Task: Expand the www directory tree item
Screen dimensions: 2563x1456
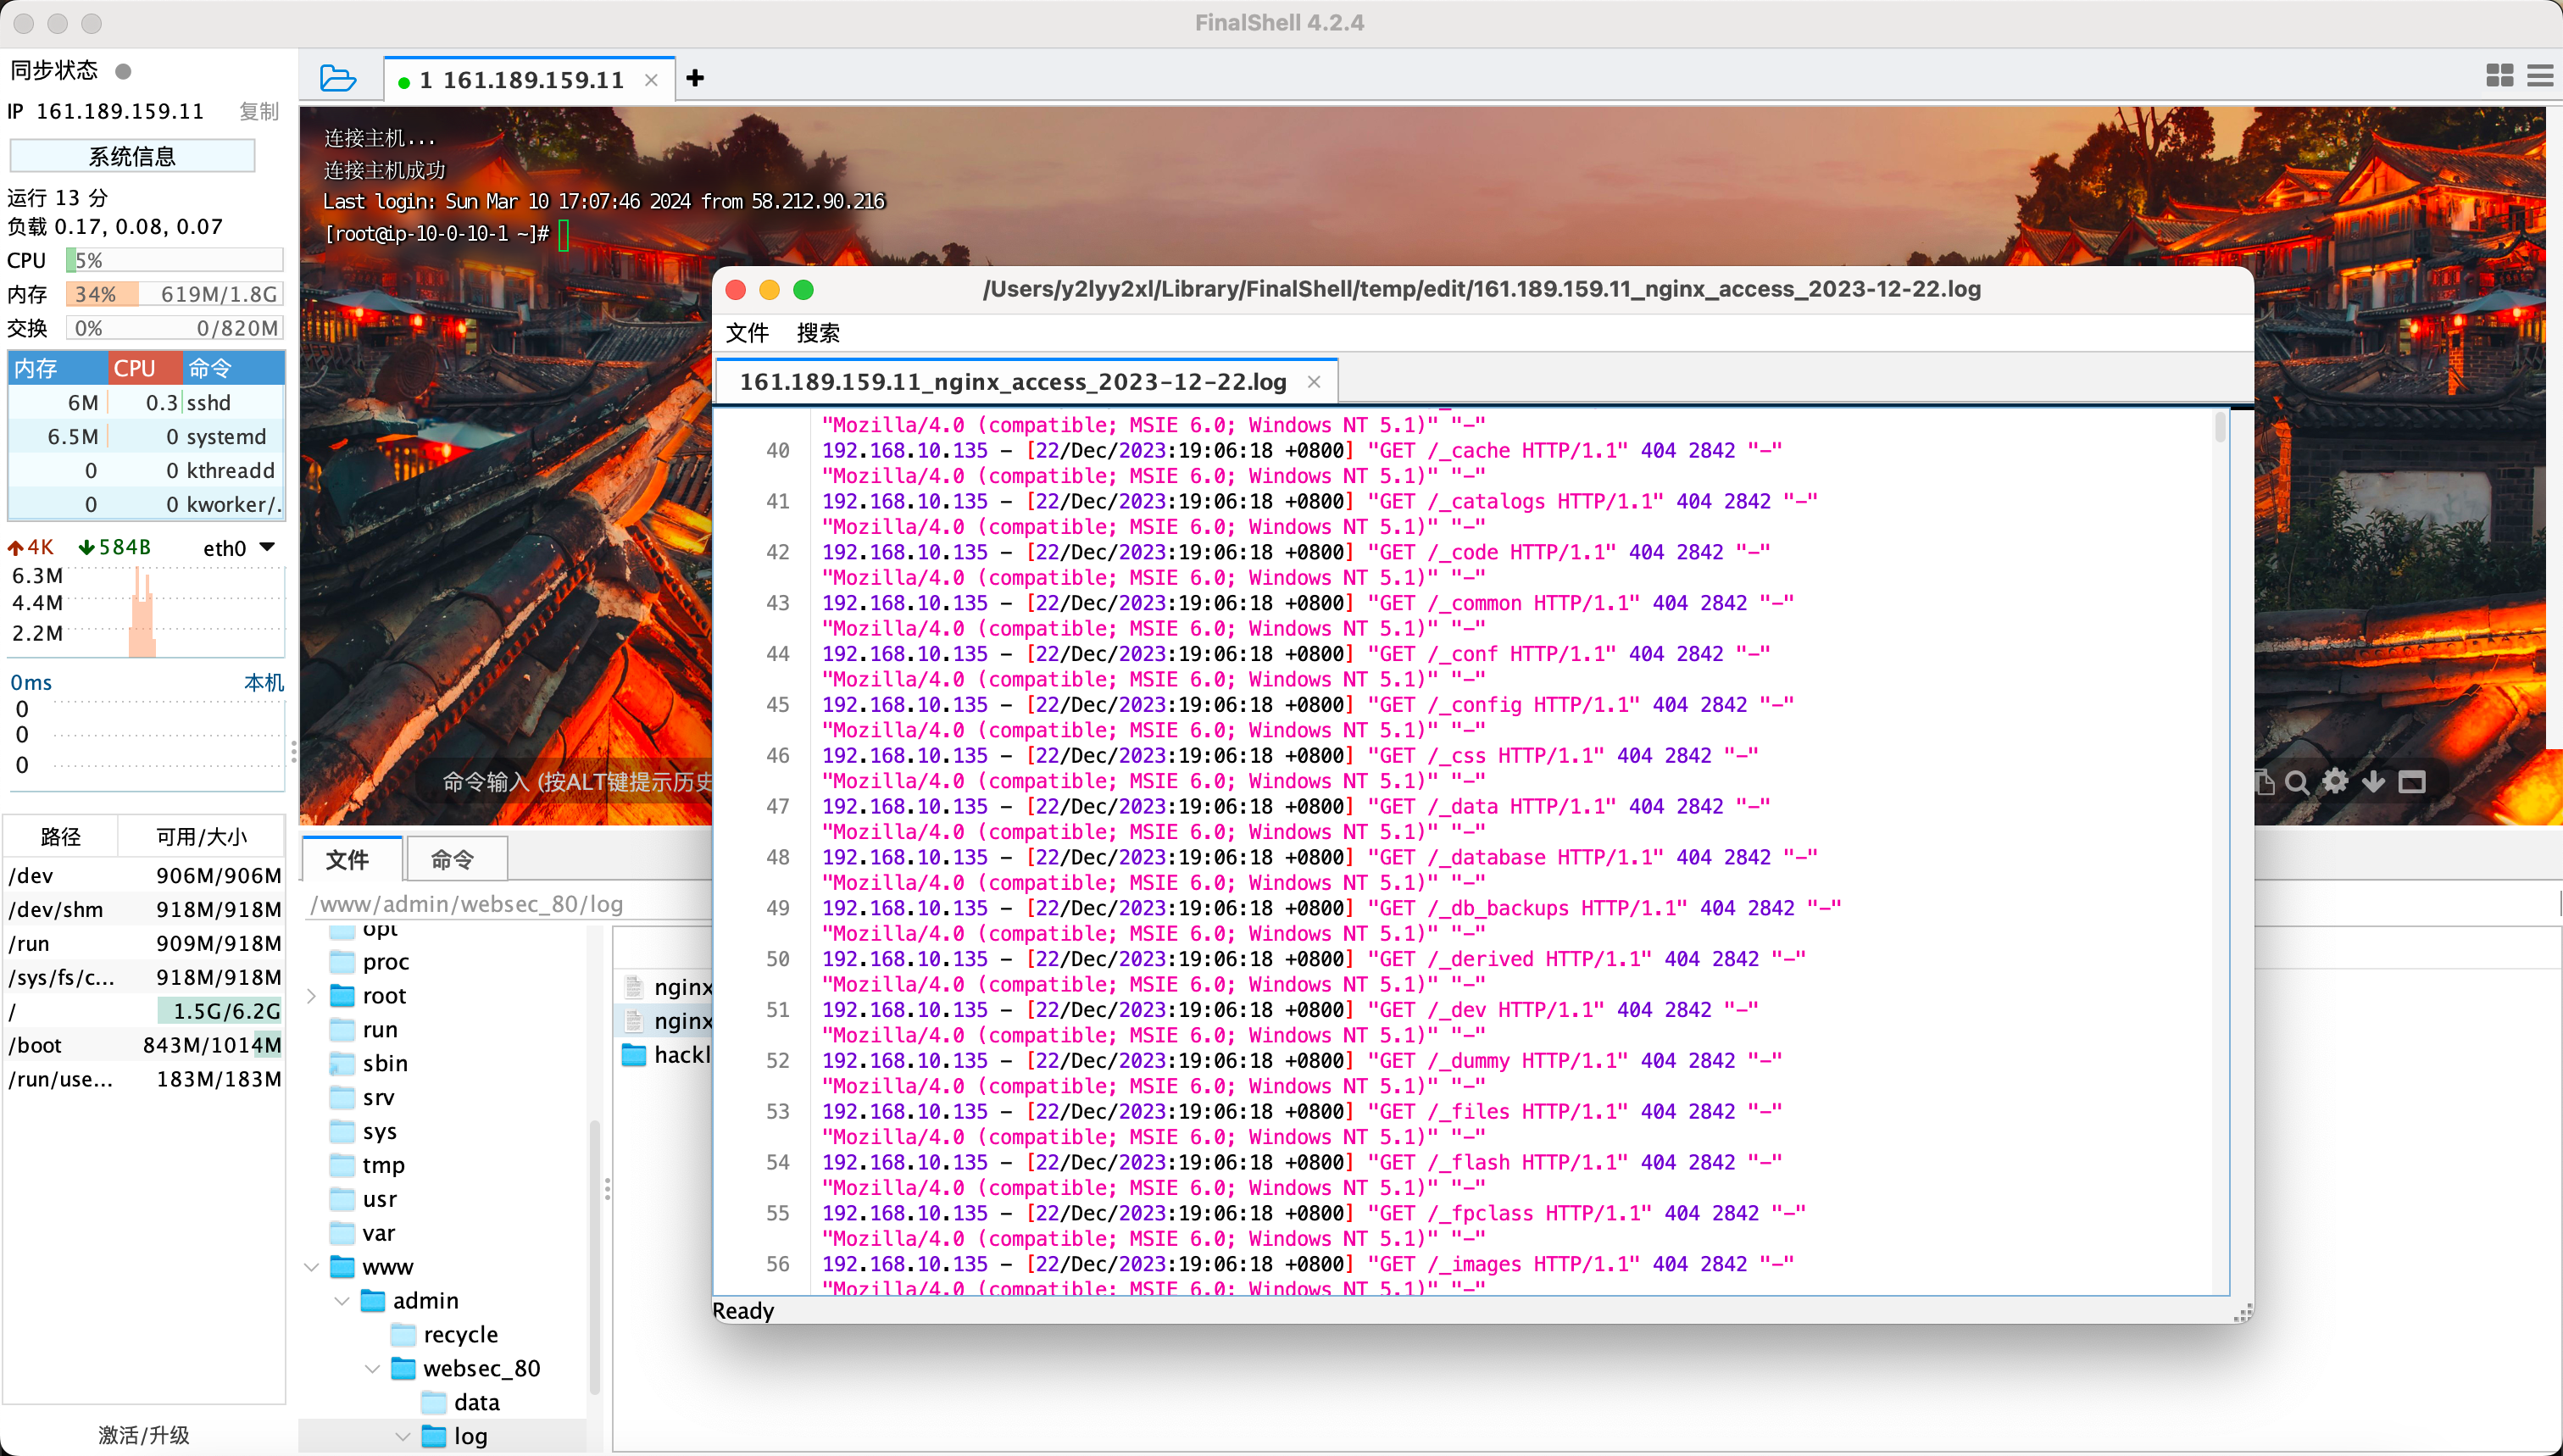Action: pyautogui.click(x=327, y=1266)
